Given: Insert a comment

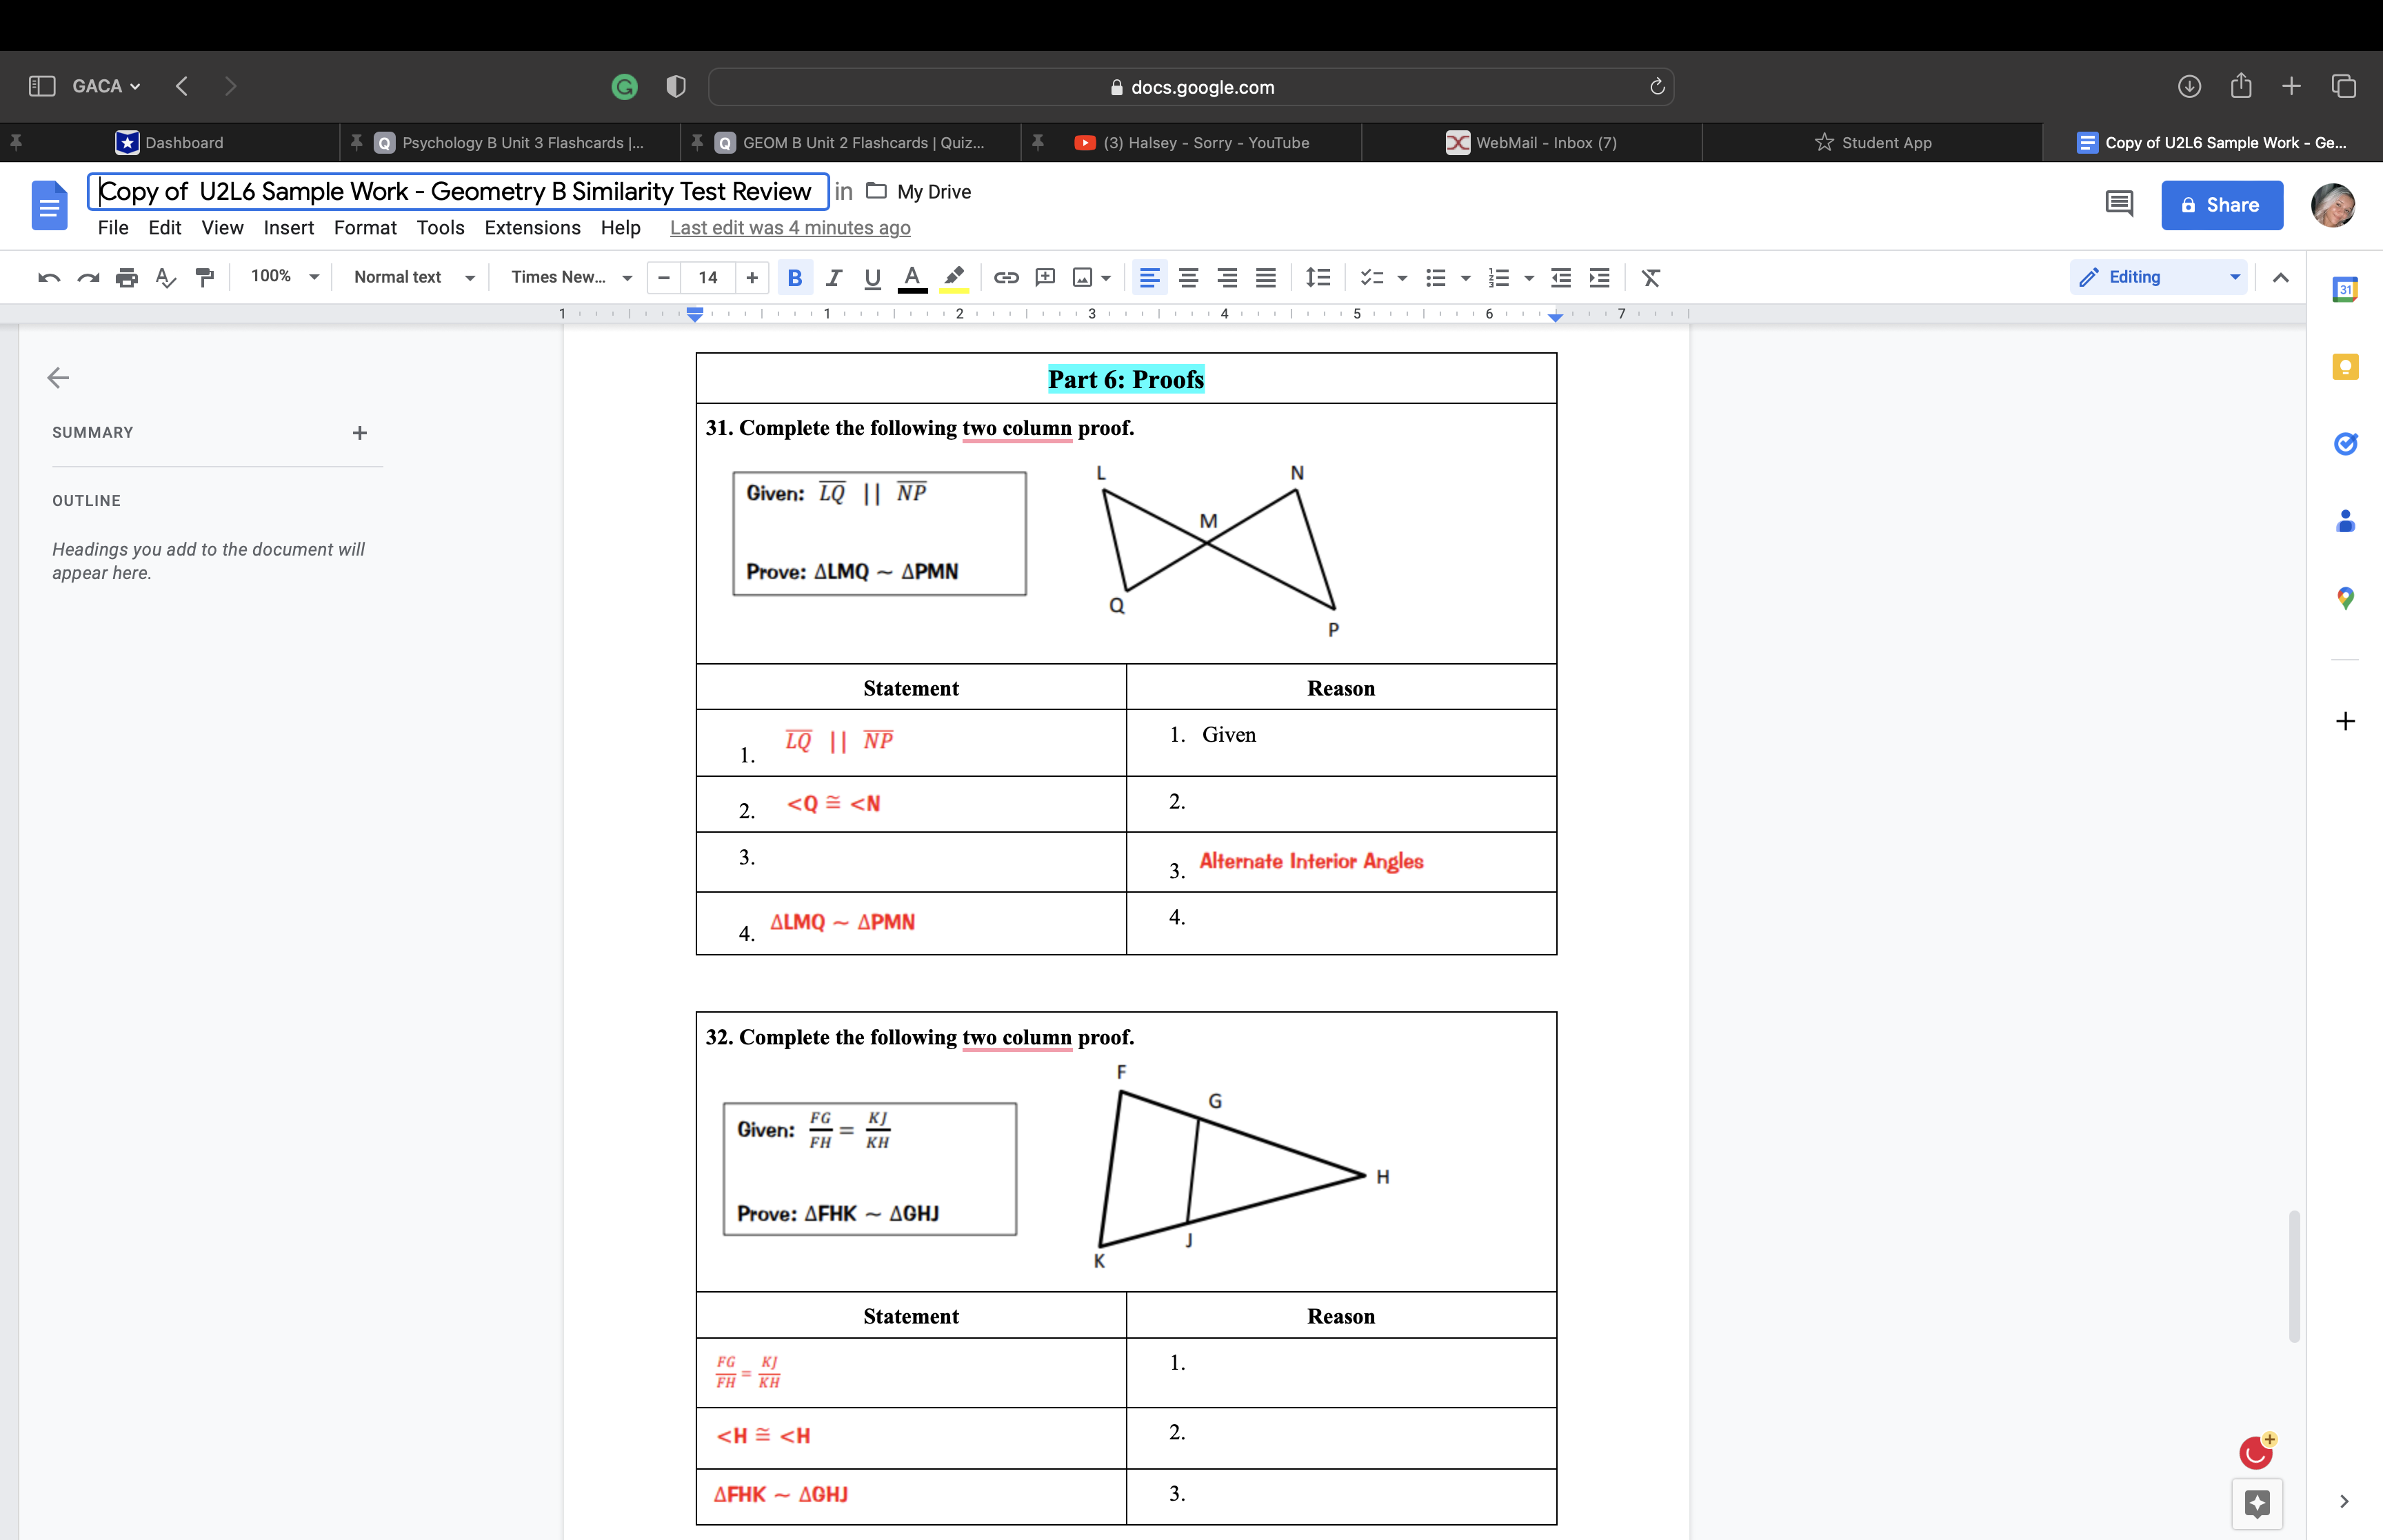Looking at the screenshot, I should point(1044,277).
